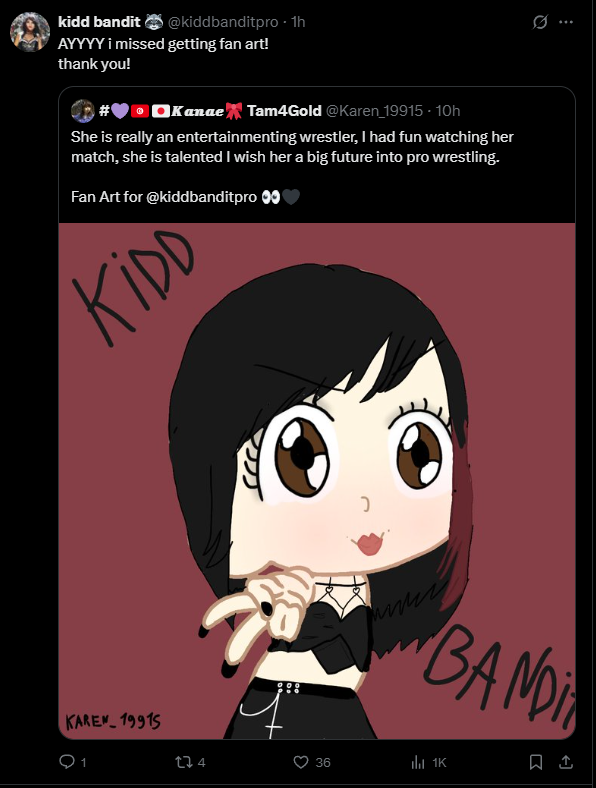Image resolution: width=596 pixels, height=788 pixels.
Task: Open kidd bandit's profile avatar
Action: pyautogui.click(x=30, y=32)
